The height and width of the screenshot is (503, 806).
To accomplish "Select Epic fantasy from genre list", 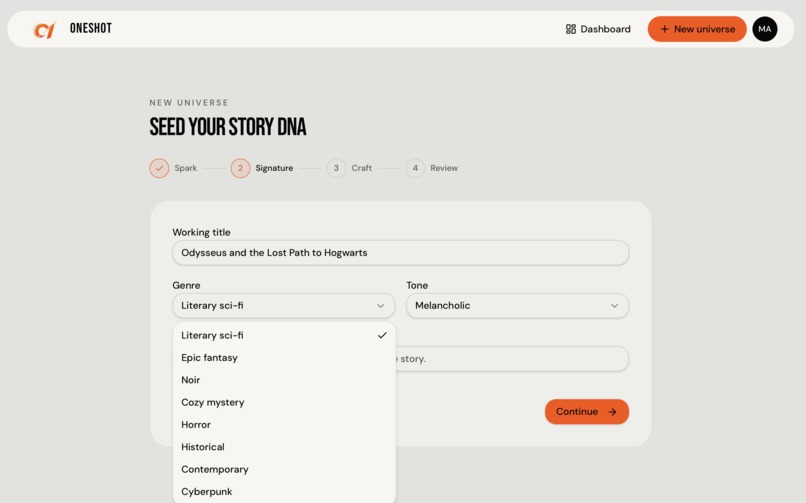I will [x=284, y=358].
